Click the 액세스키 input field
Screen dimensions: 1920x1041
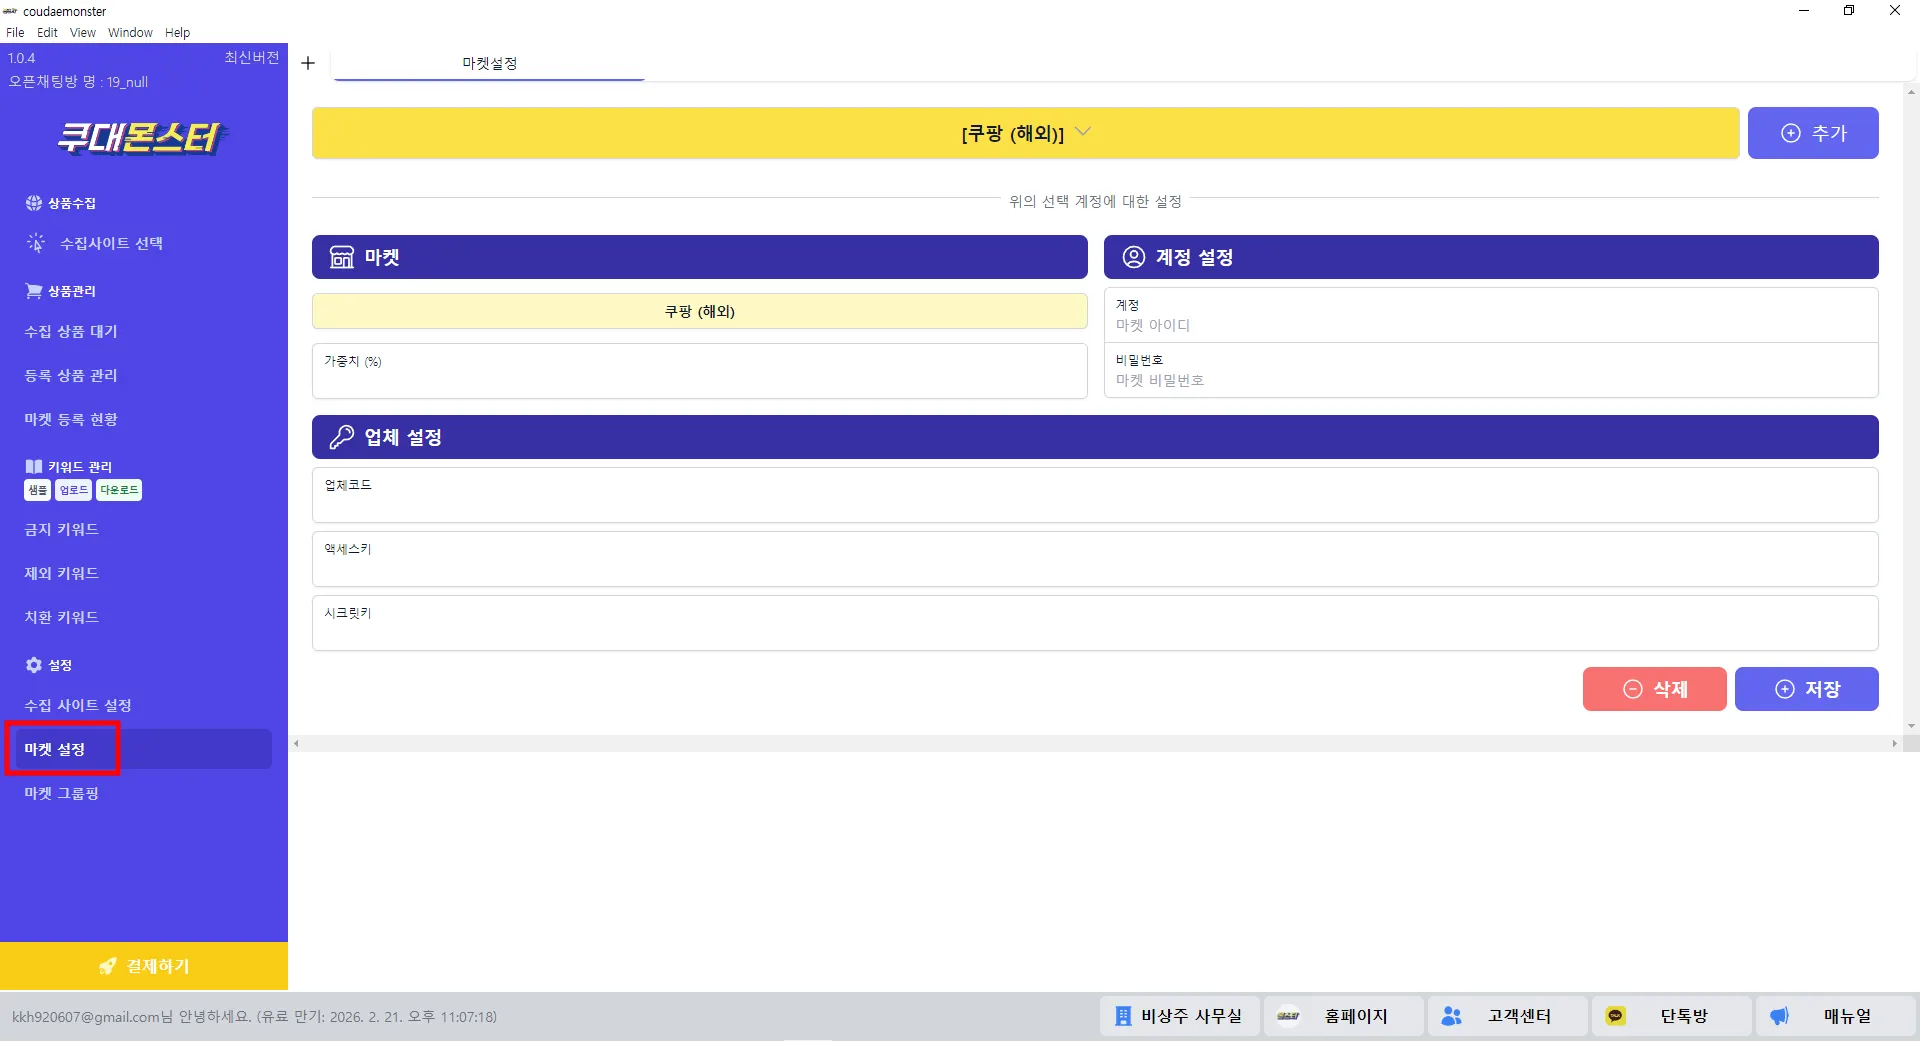pyautogui.click(x=1095, y=559)
